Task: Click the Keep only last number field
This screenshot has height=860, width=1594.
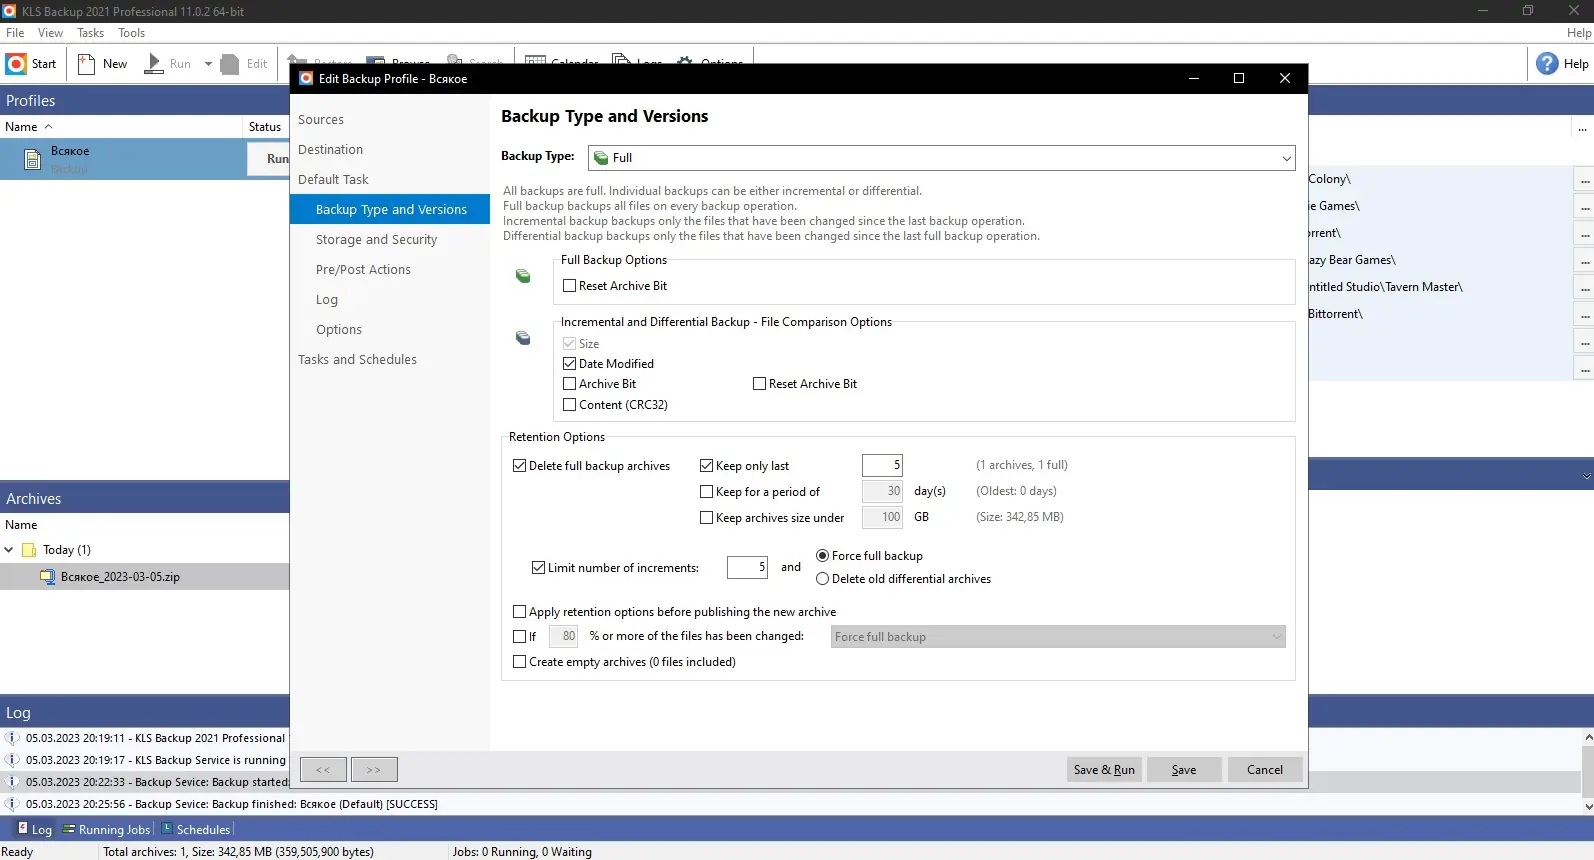Action: coord(882,466)
